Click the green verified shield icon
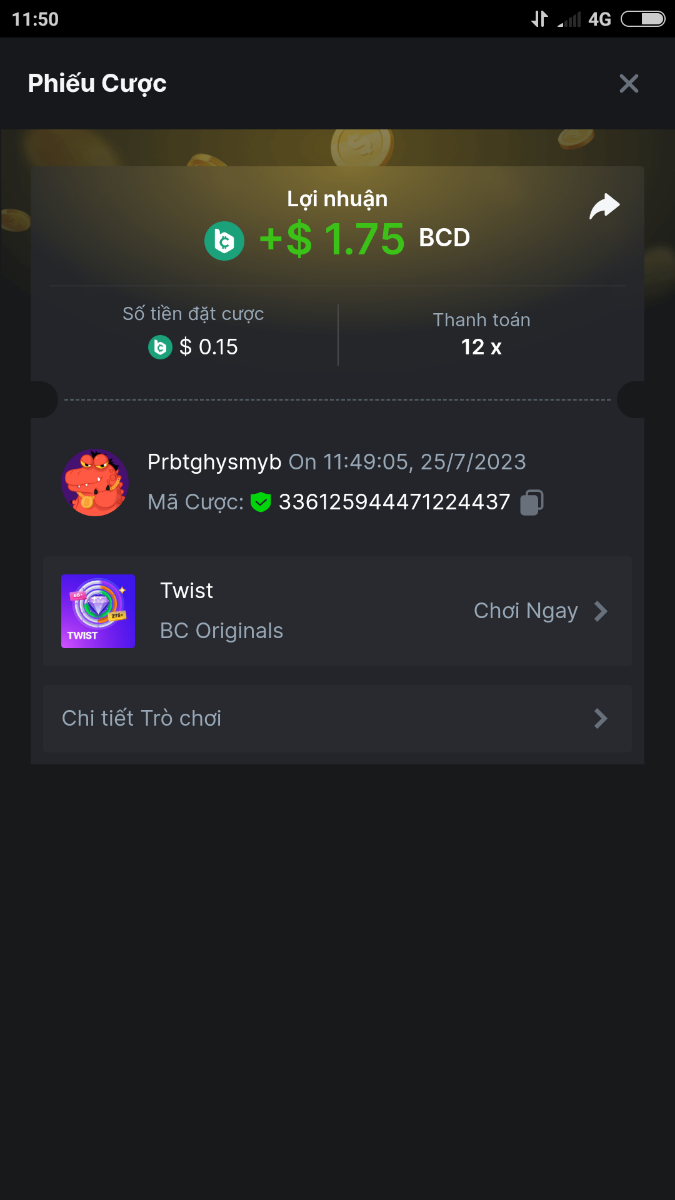675x1200 pixels. coord(261,502)
